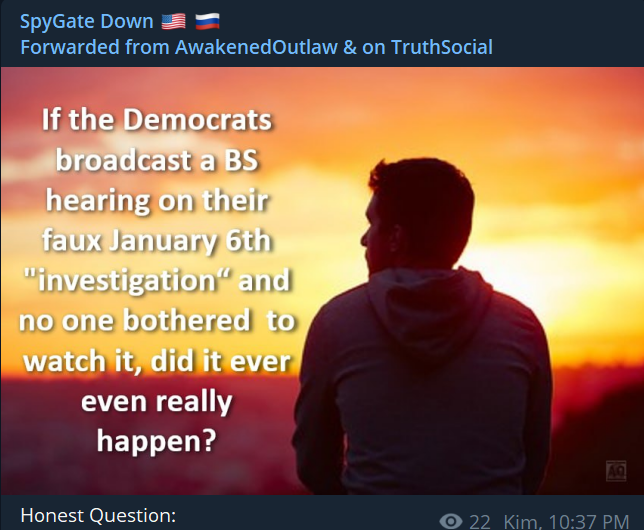
Task: Click the "broadcast a BS" text line
Action: pos(156,160)
